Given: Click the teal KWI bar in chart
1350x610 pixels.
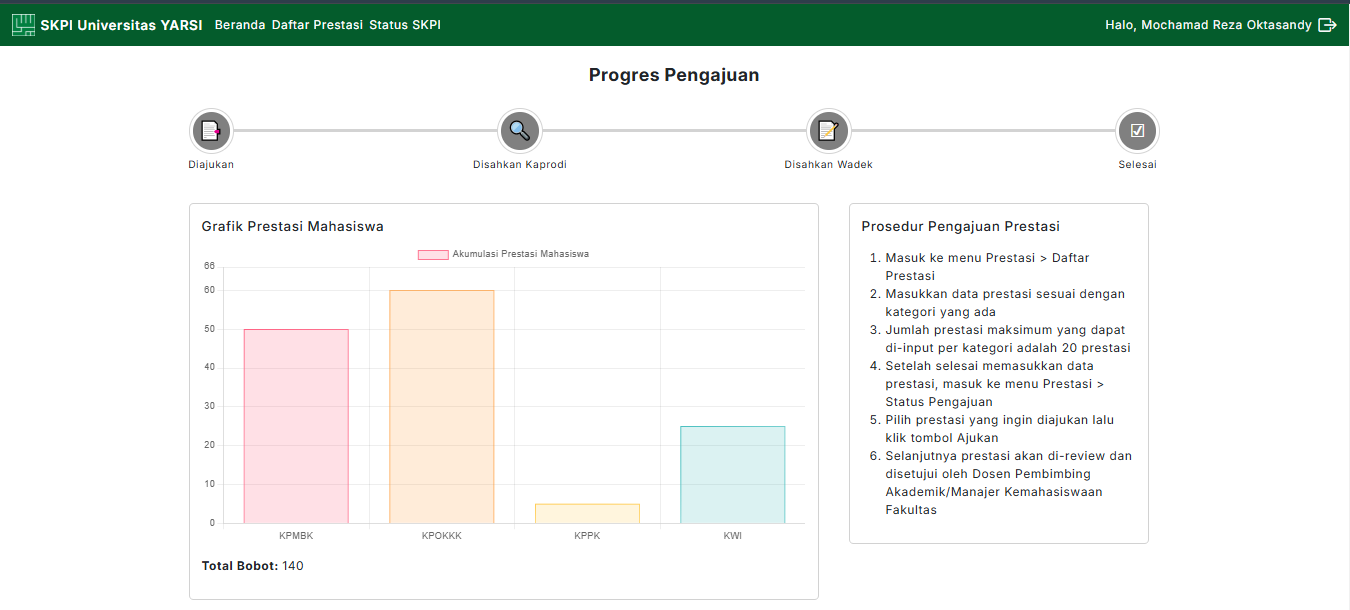Looking at the screenshot, I should [733, 474].
